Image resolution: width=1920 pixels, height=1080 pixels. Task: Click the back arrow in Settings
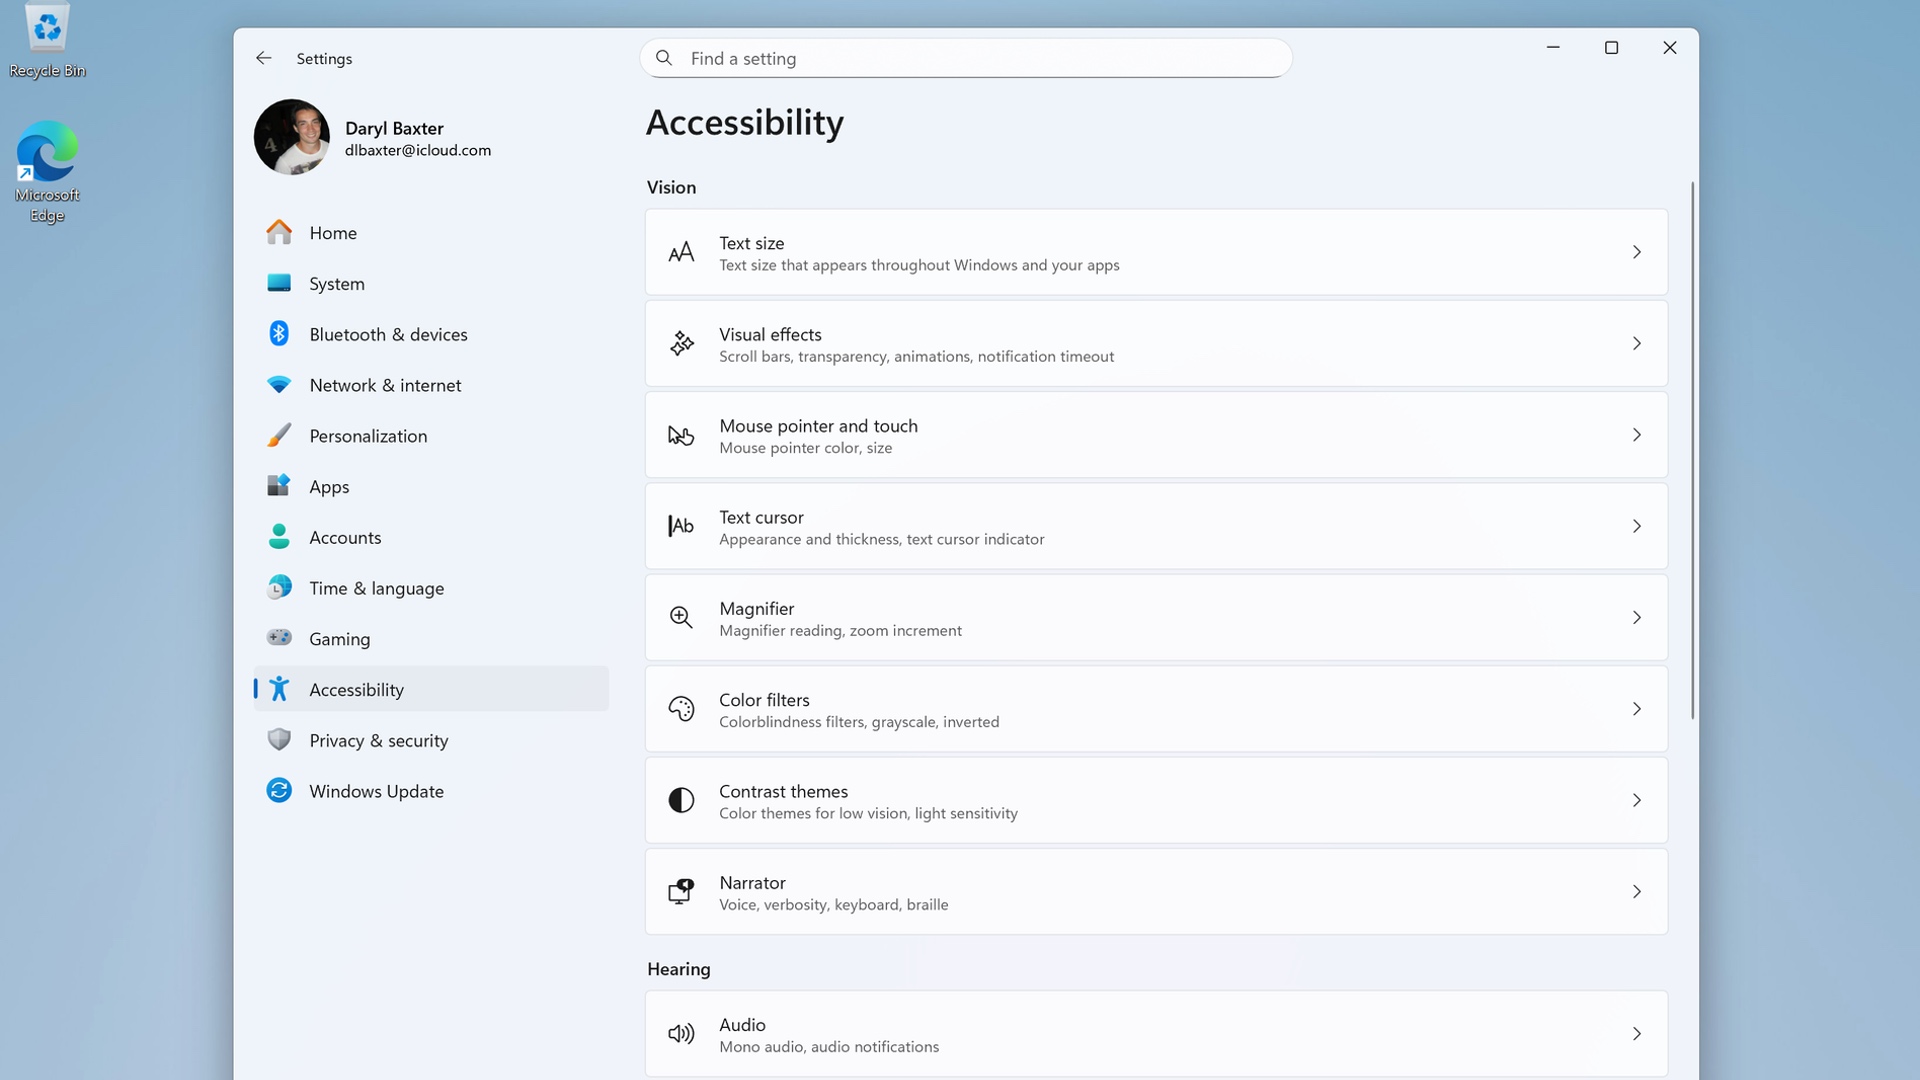pyautogui.click(x=263, y=58)
